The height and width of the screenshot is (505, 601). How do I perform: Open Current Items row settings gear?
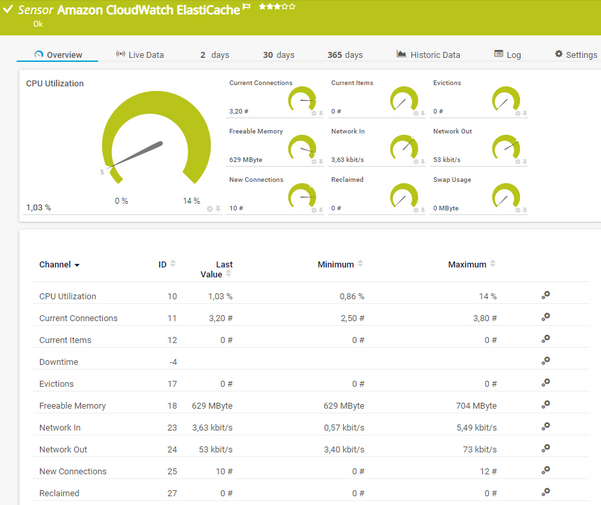[x=546, y=339]
